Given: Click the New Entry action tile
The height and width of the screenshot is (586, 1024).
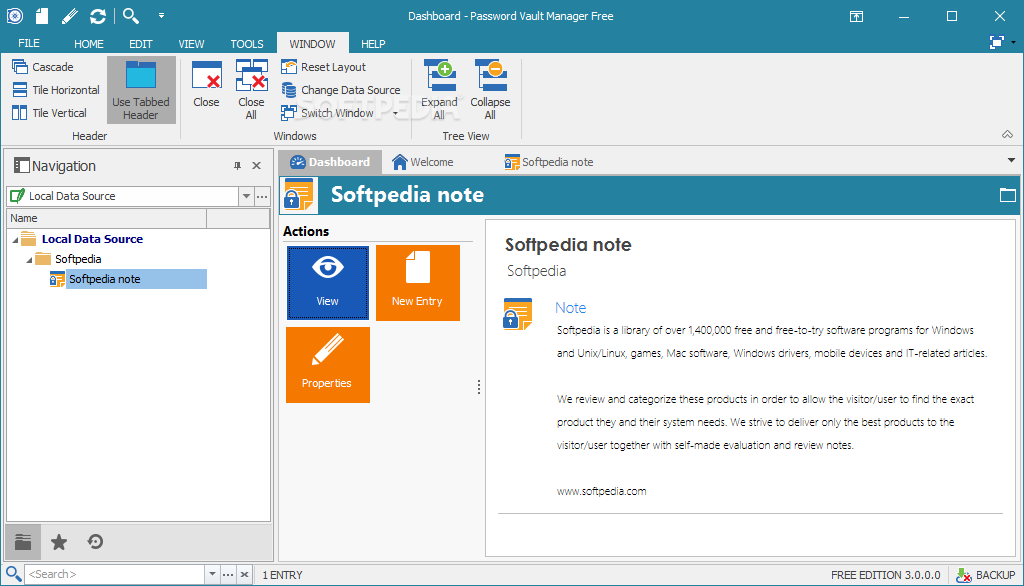Looking at the screenshot, I should pos(418,283).
